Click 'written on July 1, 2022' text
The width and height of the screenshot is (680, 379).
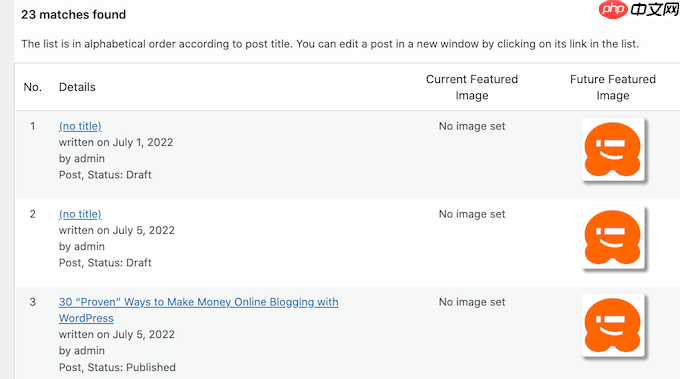click(116, 142)
